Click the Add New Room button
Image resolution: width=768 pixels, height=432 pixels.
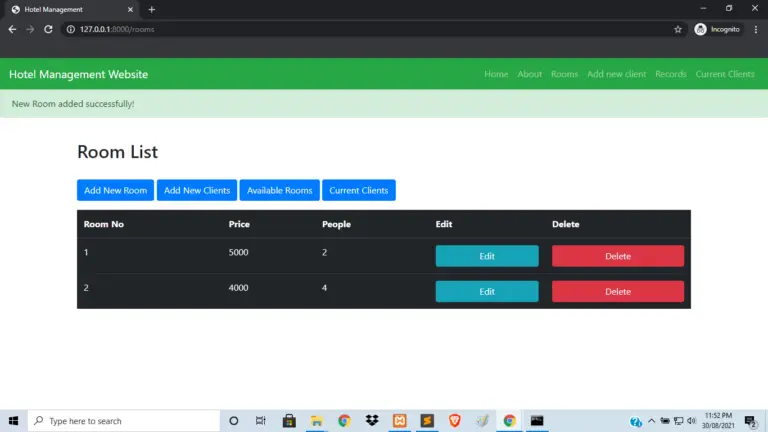[x=115, y=190]
